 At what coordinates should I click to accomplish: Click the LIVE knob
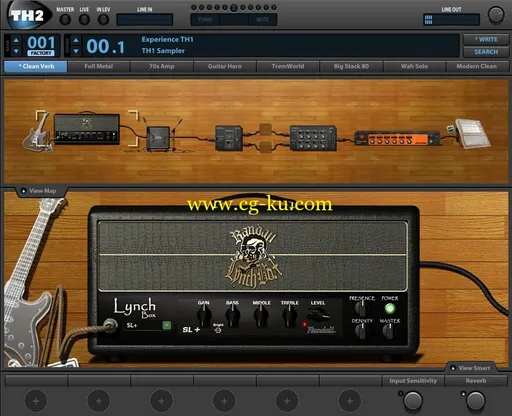pyautogui.click(x=84, y=19)
